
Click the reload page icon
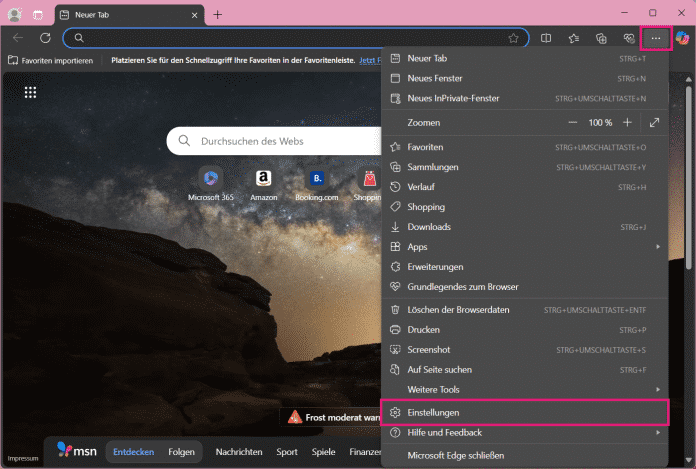pyautogui.click(x=45, y=38)
